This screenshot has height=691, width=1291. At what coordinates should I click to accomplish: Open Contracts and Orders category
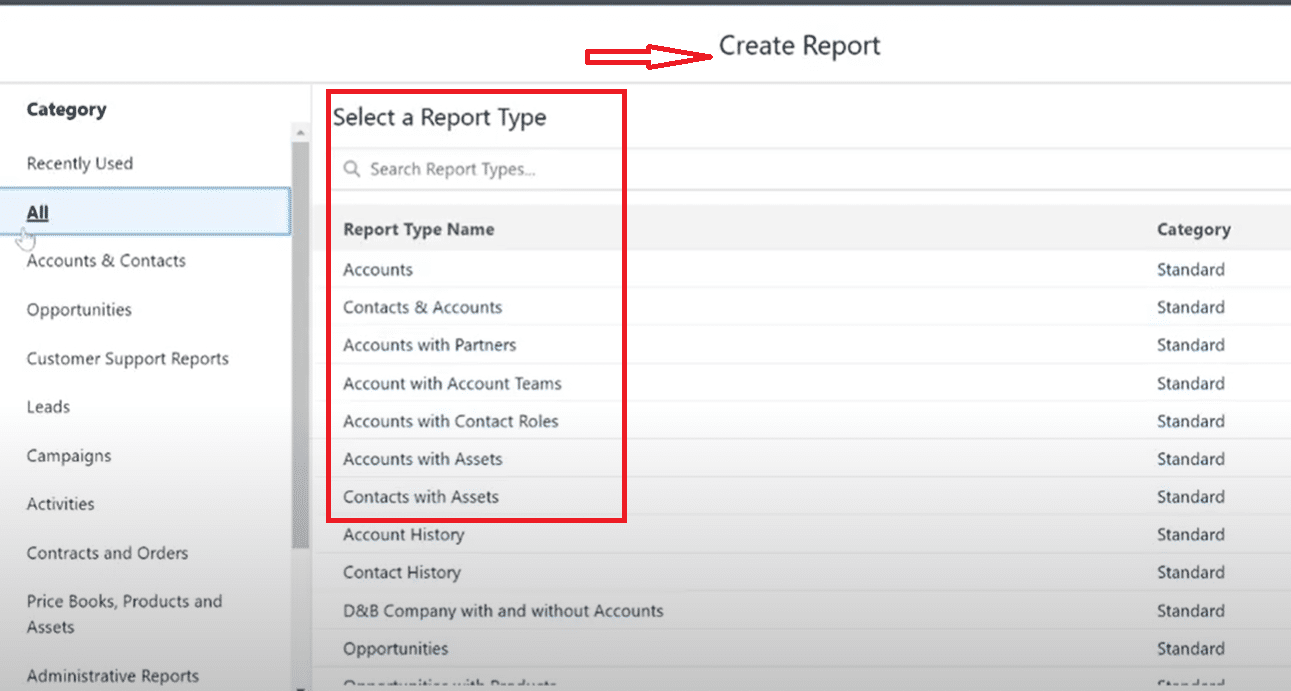(107, 553)
